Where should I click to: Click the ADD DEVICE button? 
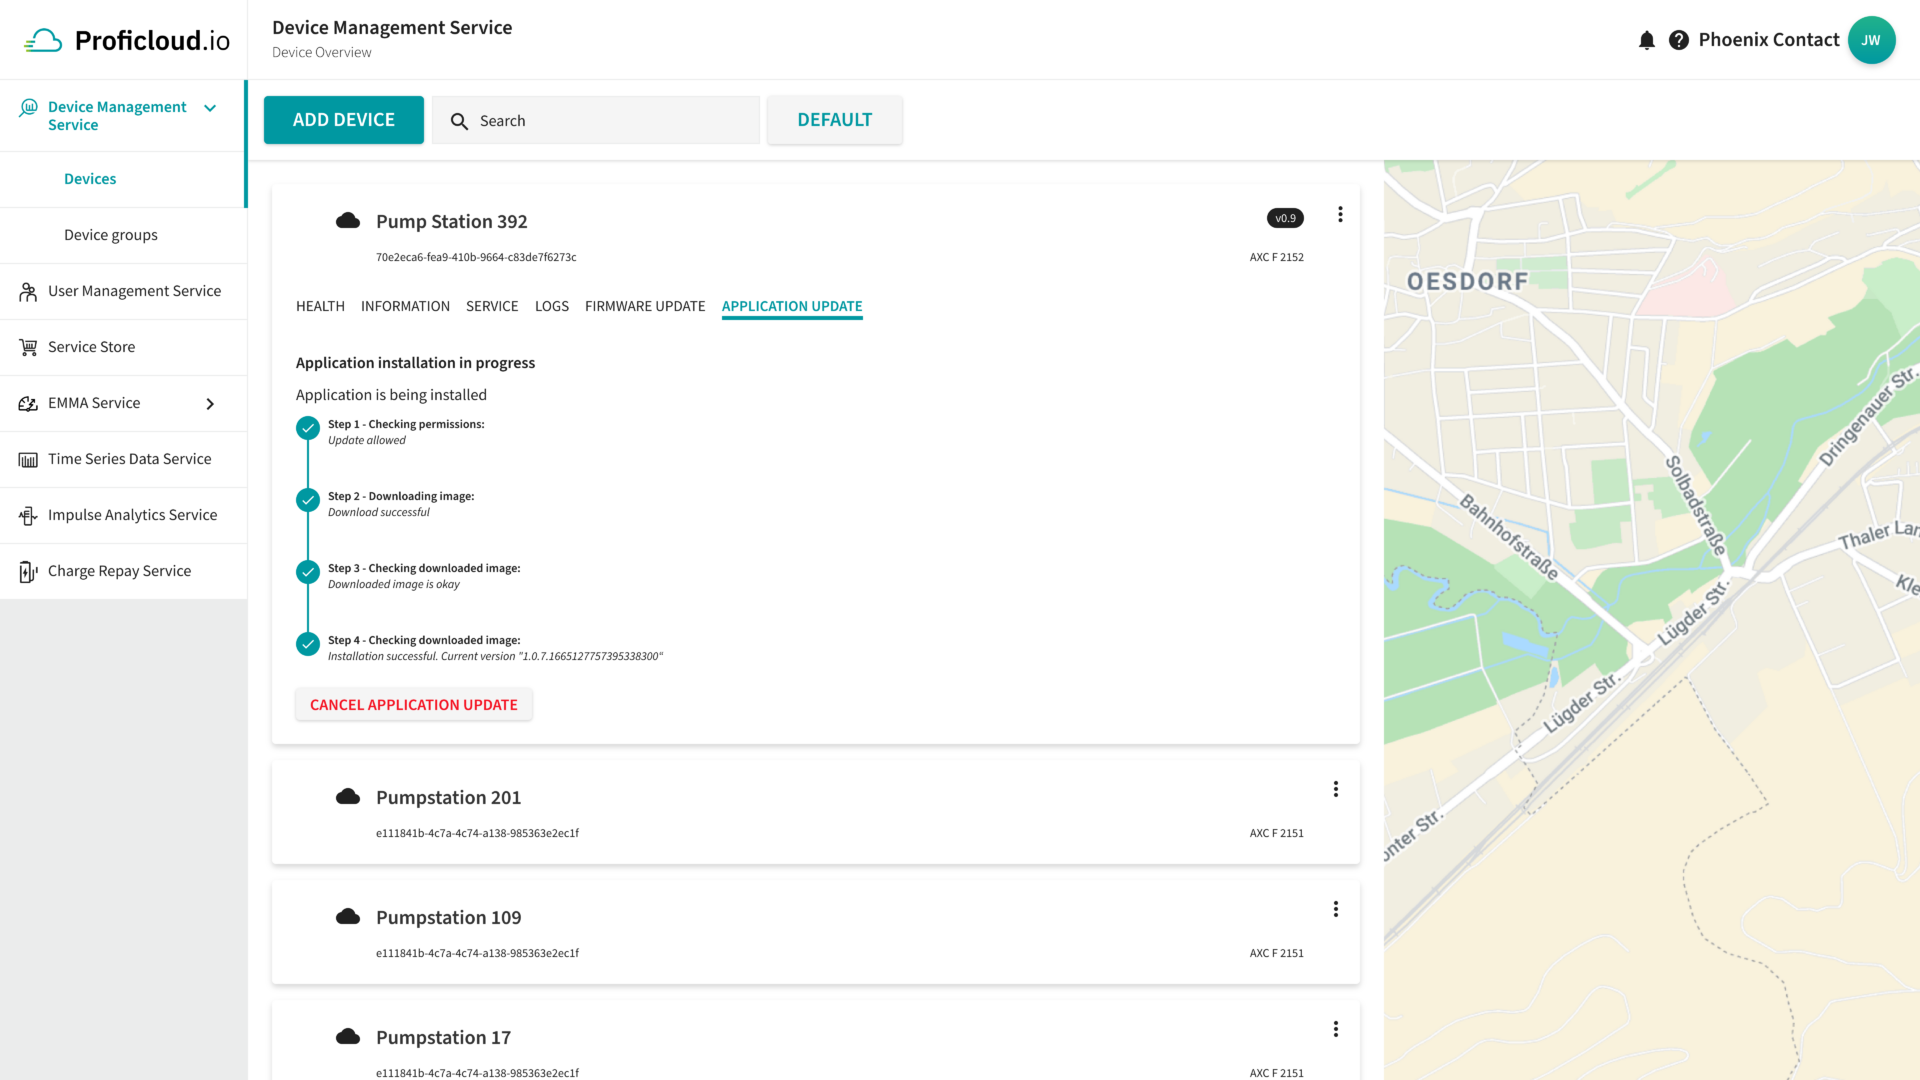coord(343,120)
